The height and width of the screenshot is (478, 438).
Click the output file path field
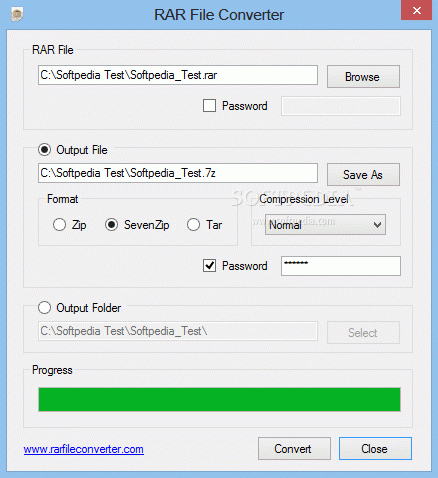(x=178, y=173)
